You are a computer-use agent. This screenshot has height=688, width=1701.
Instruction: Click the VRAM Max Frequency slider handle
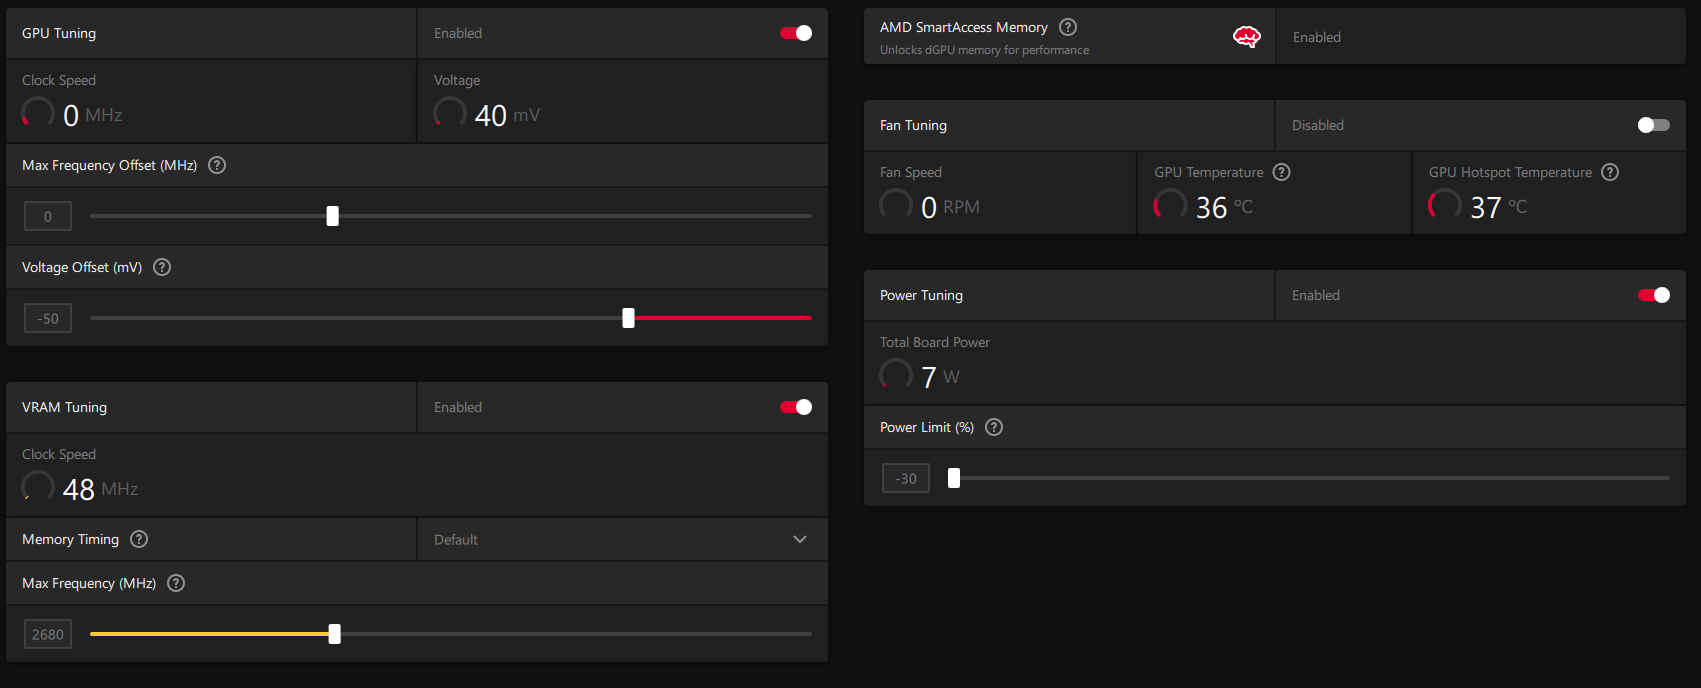pyautogui.click(x=334, y=634)
